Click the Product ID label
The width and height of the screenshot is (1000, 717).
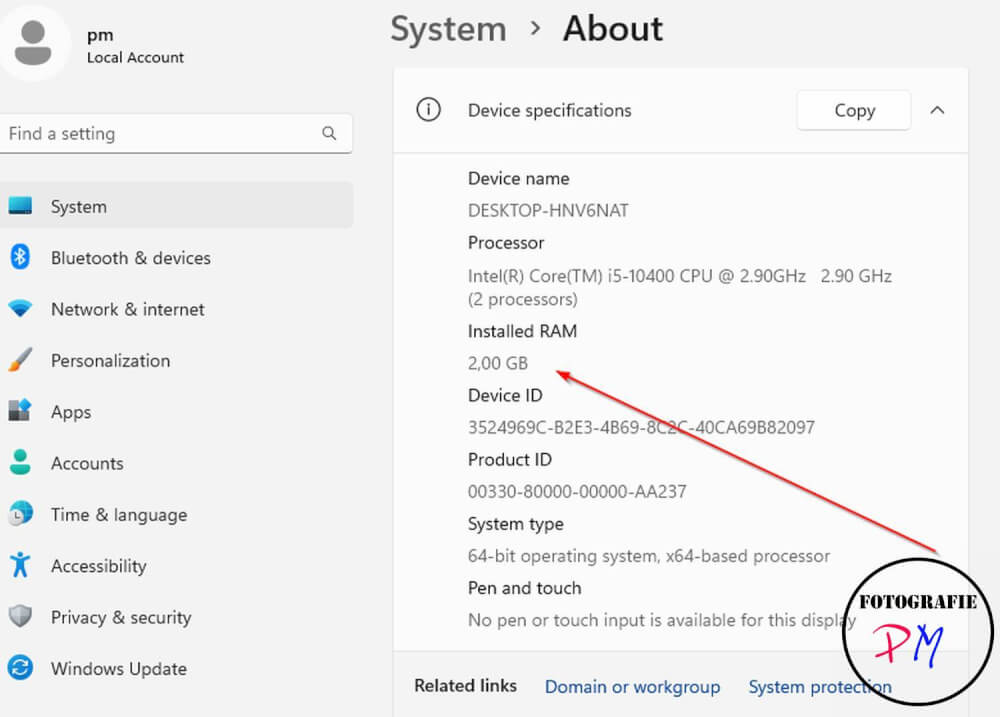[x=510, y=459]
